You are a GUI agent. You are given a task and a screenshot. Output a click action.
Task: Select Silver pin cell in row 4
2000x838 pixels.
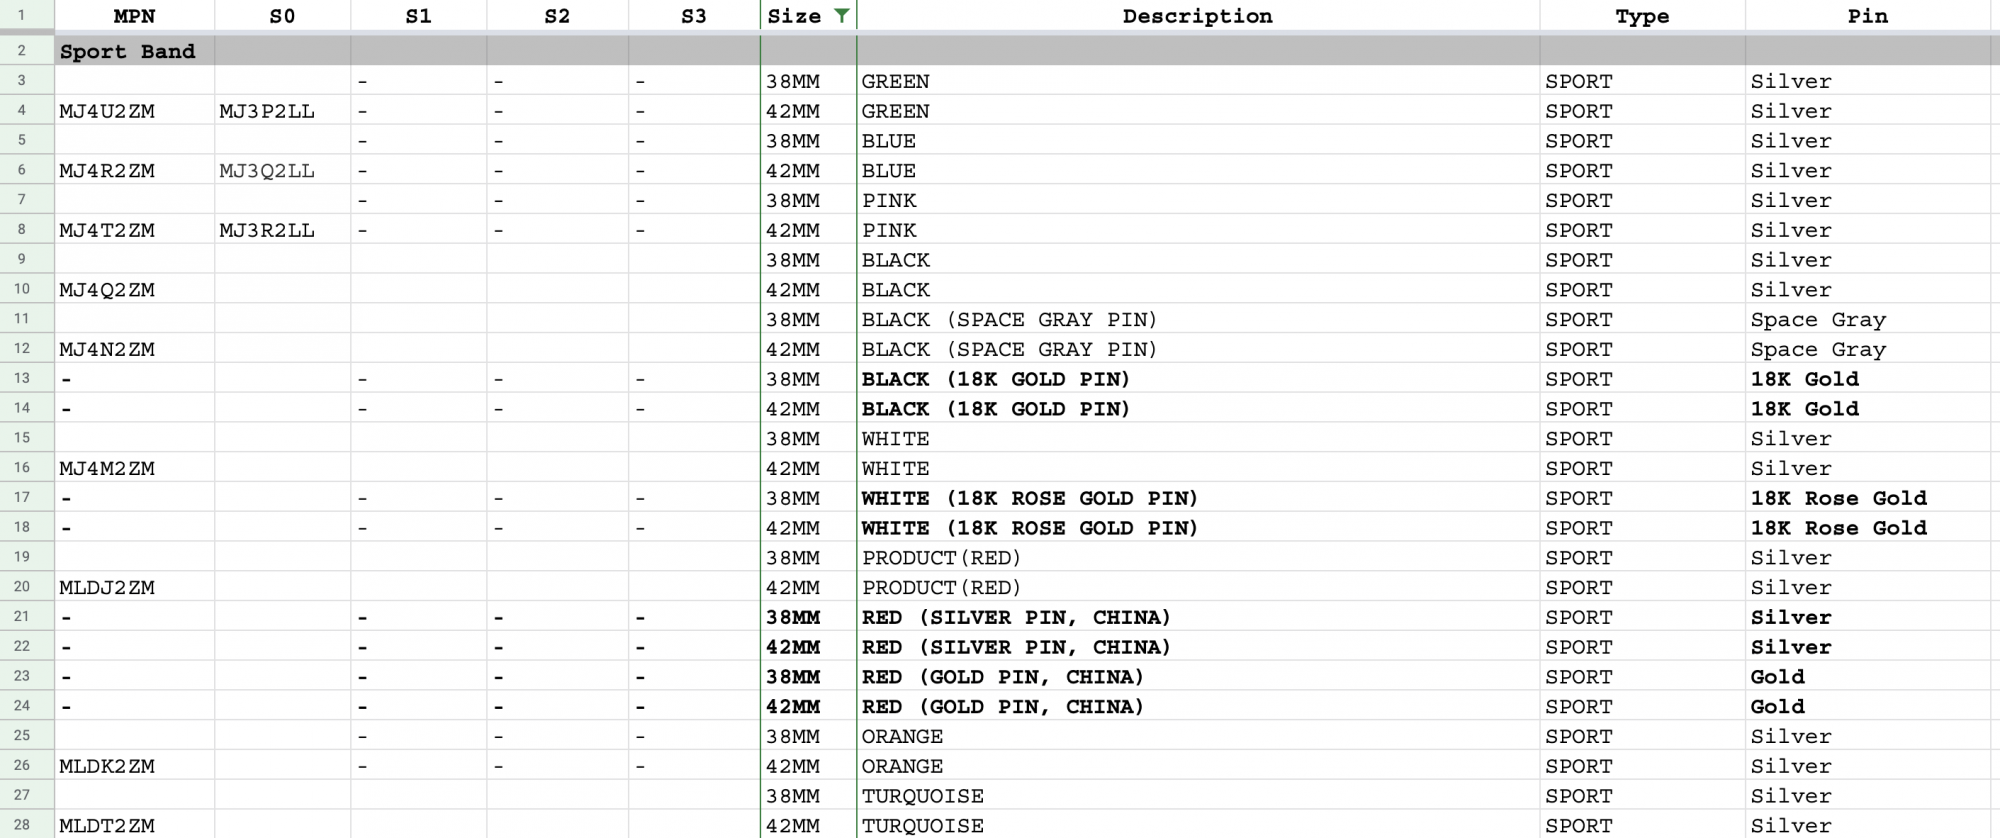click(1868, 111)
